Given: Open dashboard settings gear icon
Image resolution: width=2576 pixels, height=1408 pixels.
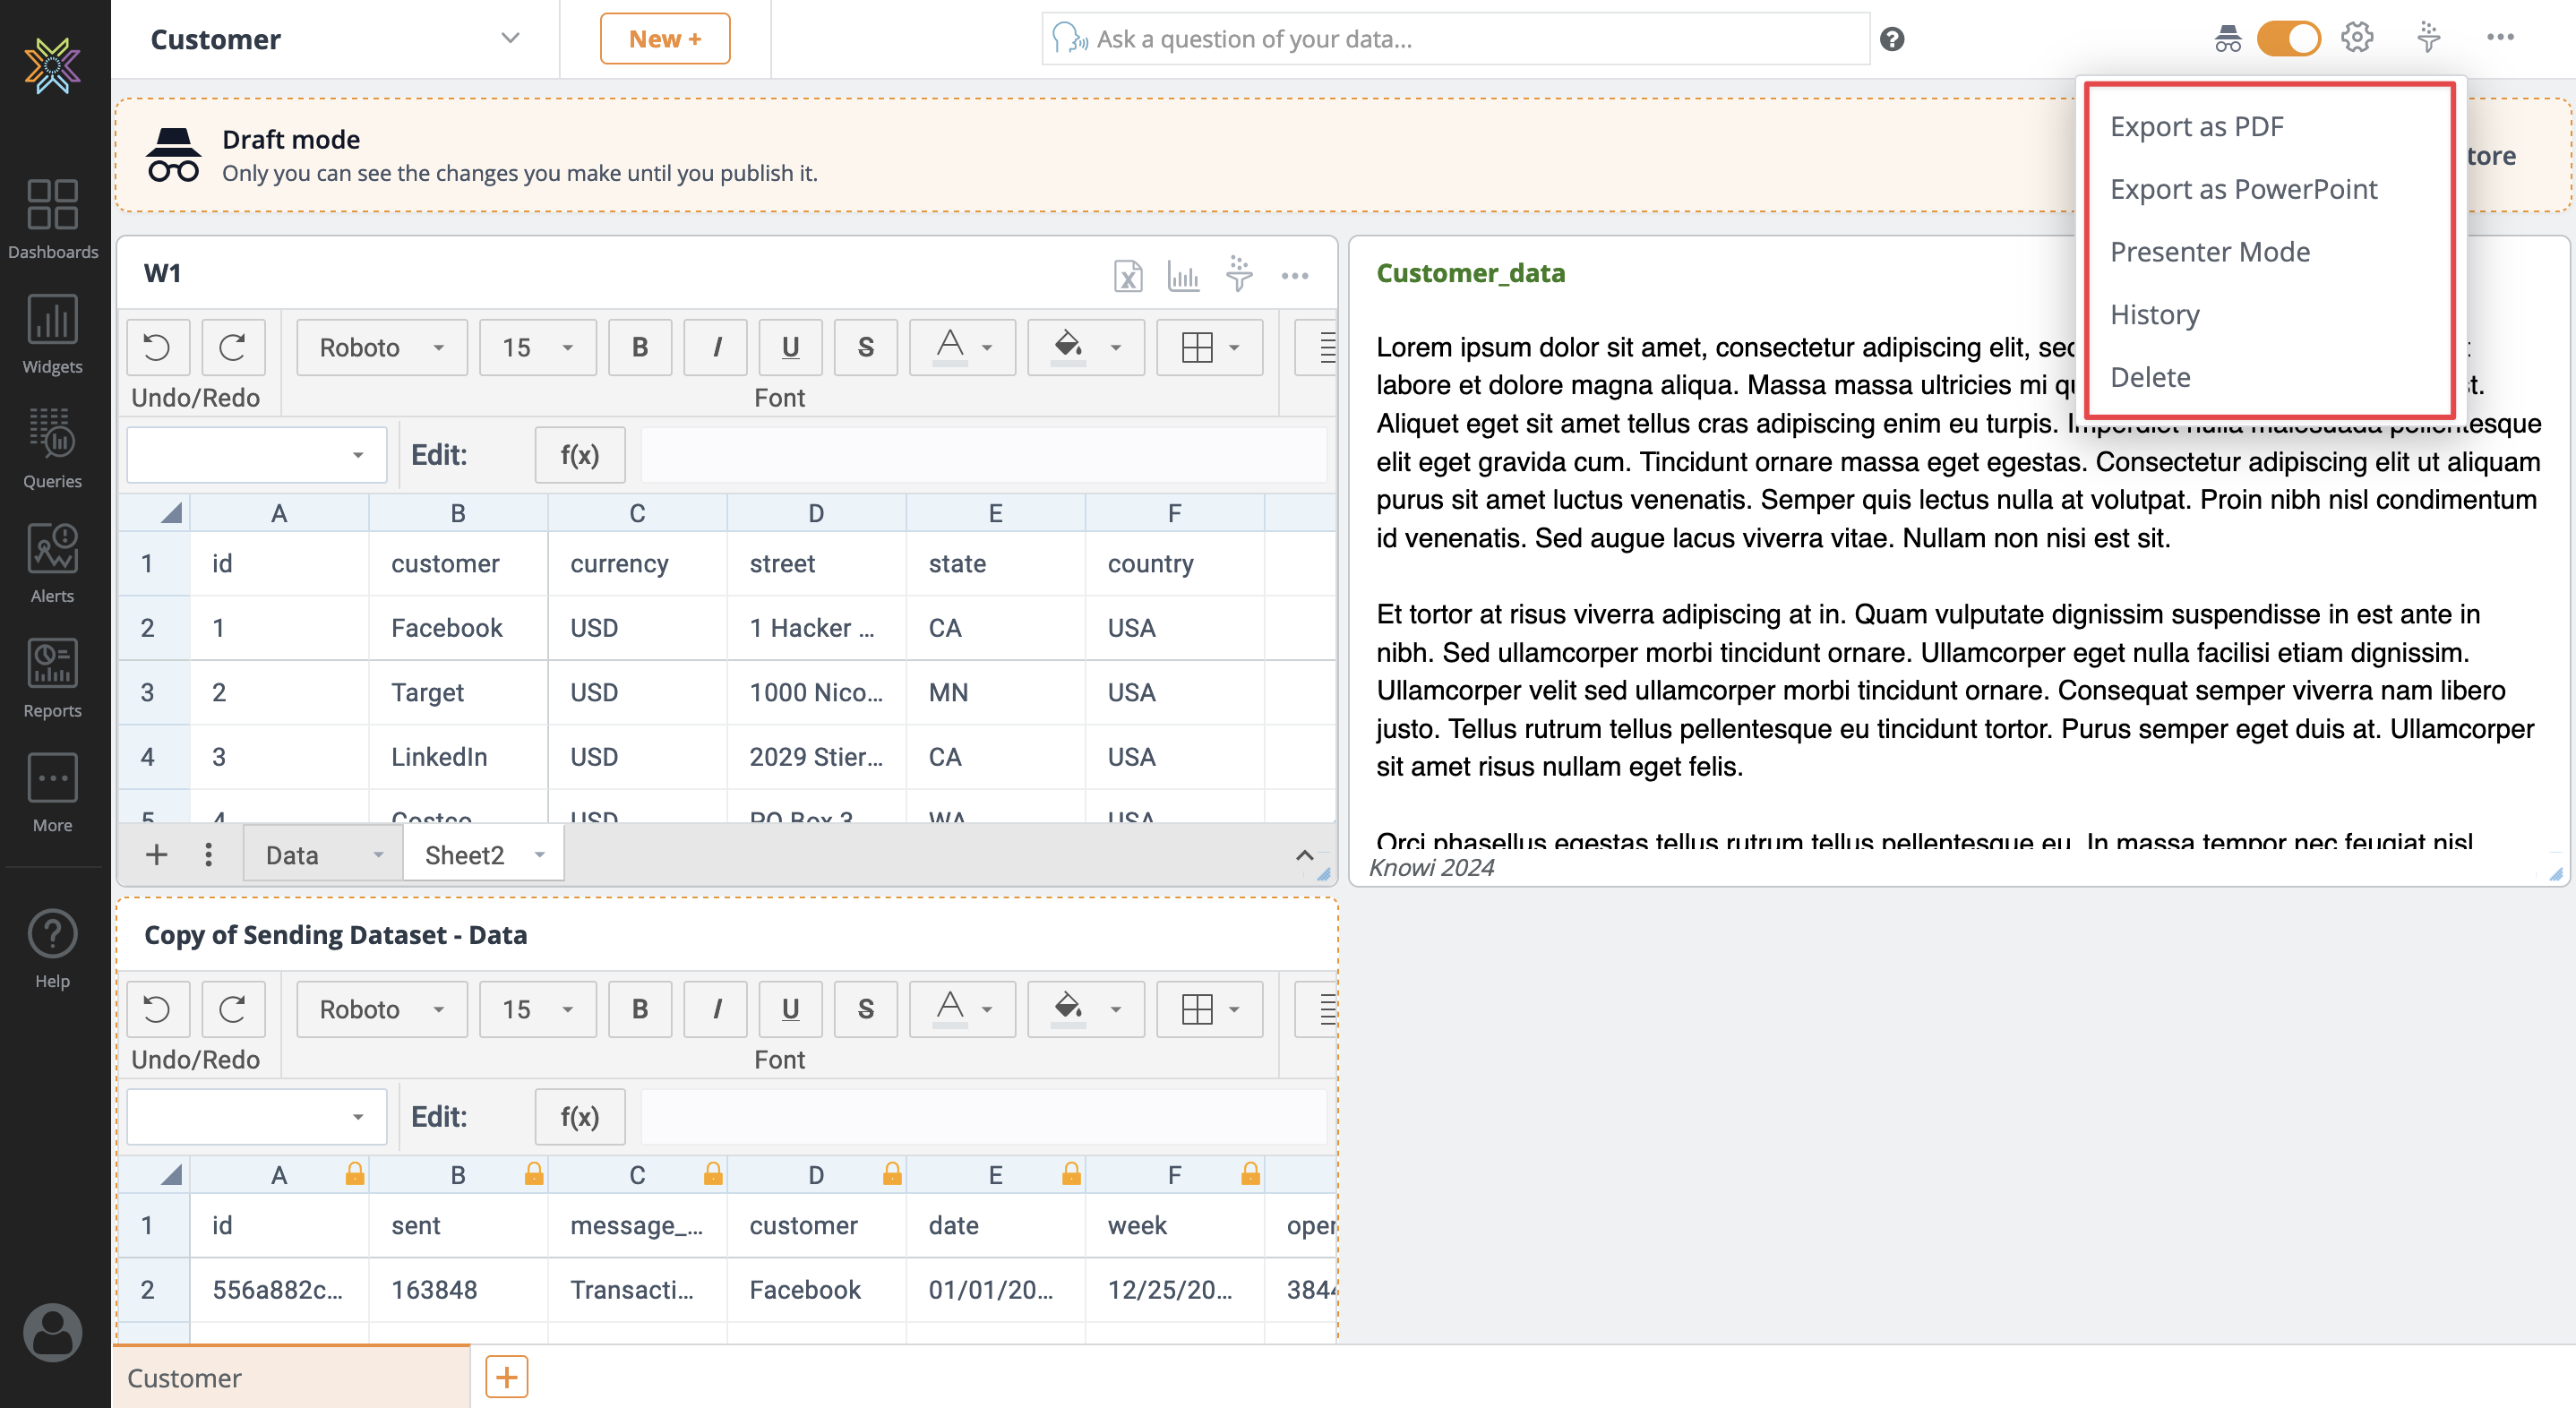Looking at the screenshot, I should (2357, 38).
